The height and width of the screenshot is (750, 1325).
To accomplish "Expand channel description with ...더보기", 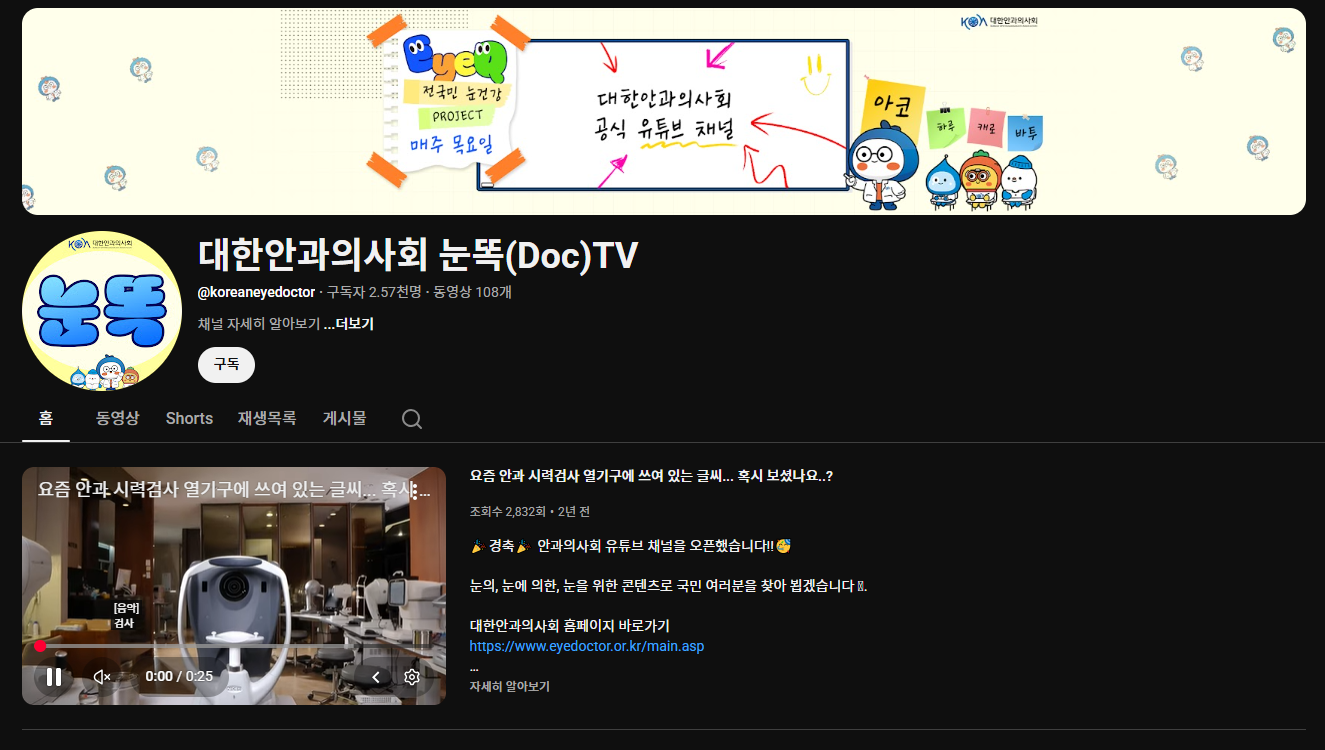I will [349, 324].
